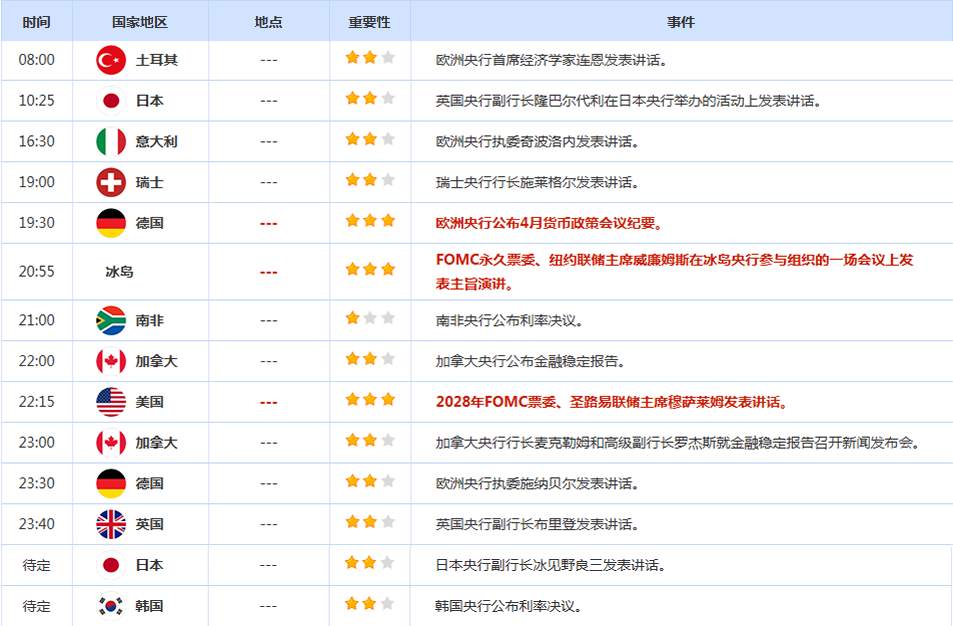This screenshot has height=626, width=953.
Task: Select event 日本央行副行长冰见野良三发表讲话
Action: coord(551,565)
